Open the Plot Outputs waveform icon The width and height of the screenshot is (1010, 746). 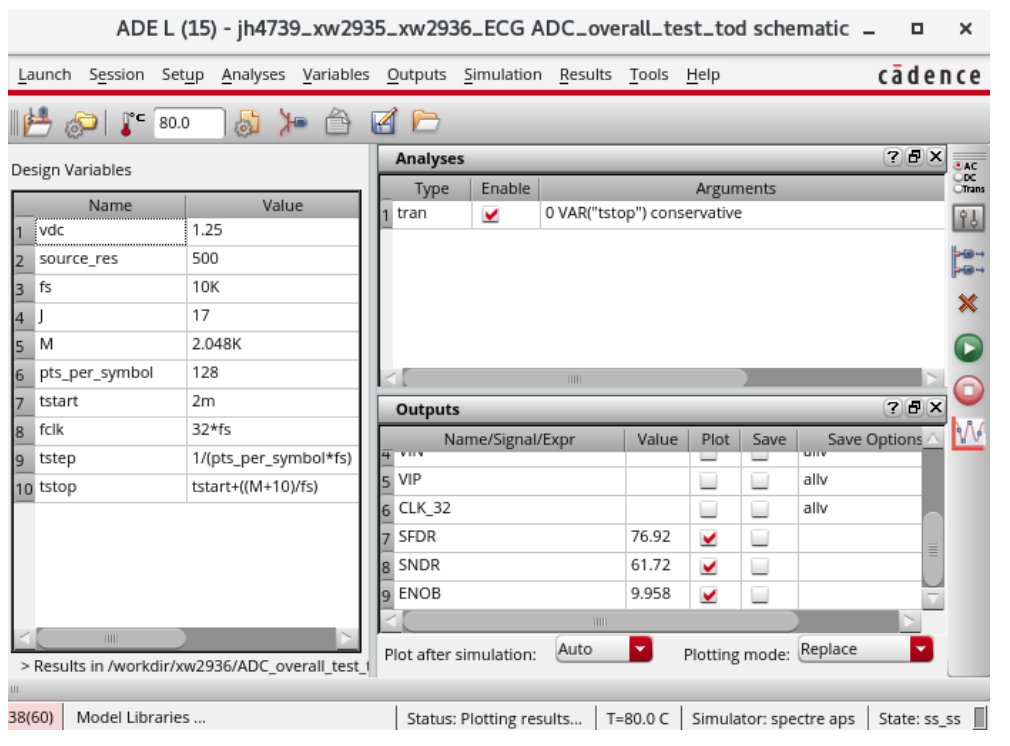968,433
